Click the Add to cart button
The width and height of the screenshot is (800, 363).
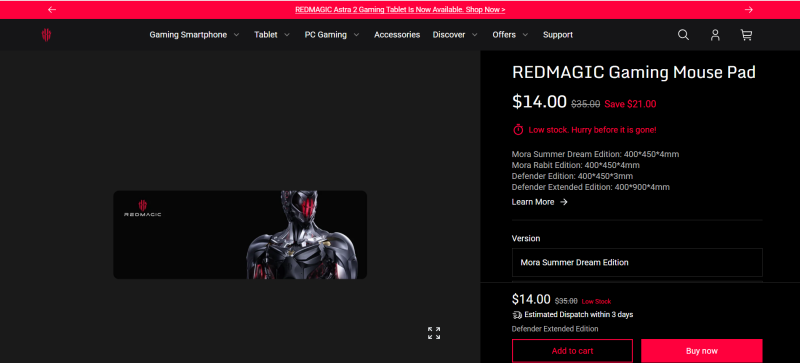tap(572, 351)
